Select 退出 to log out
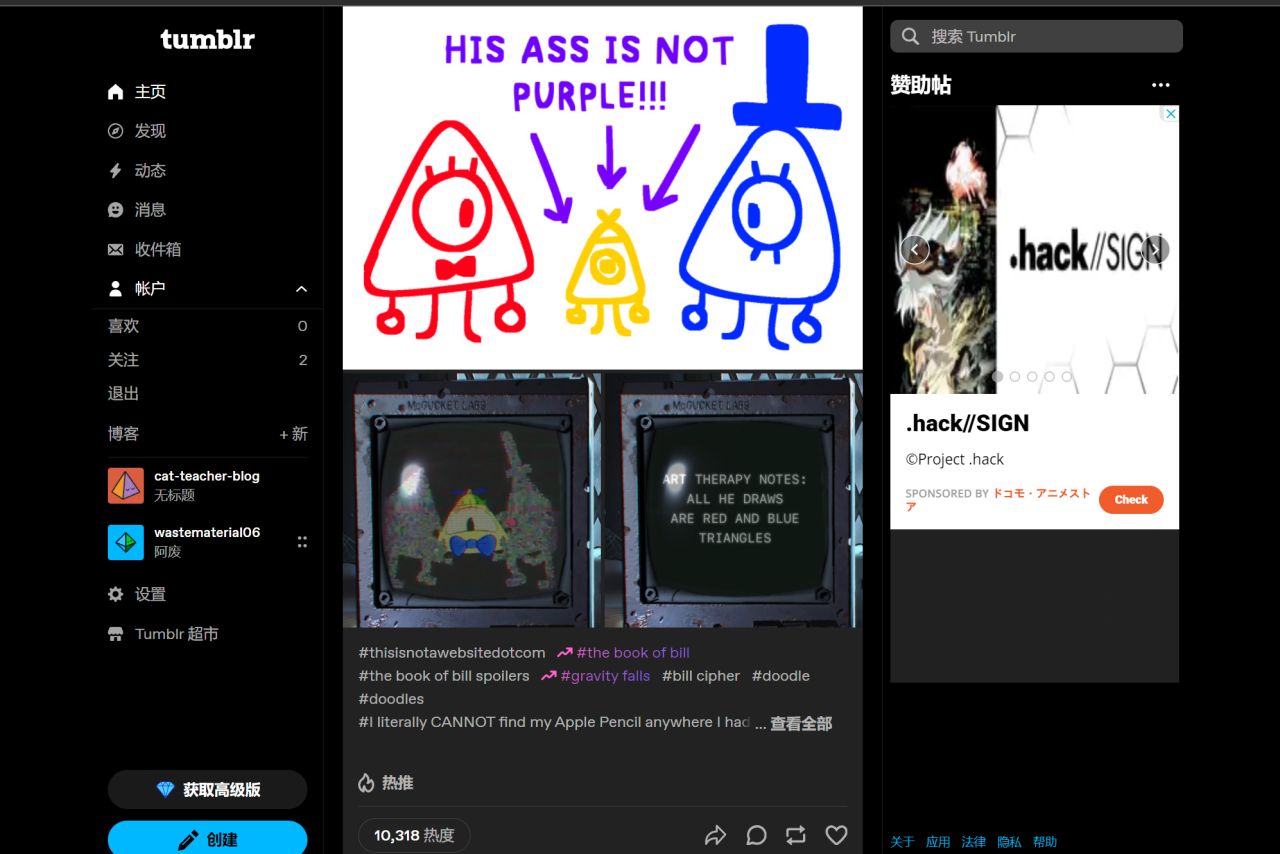1280x854 pixels. point(124,394)
